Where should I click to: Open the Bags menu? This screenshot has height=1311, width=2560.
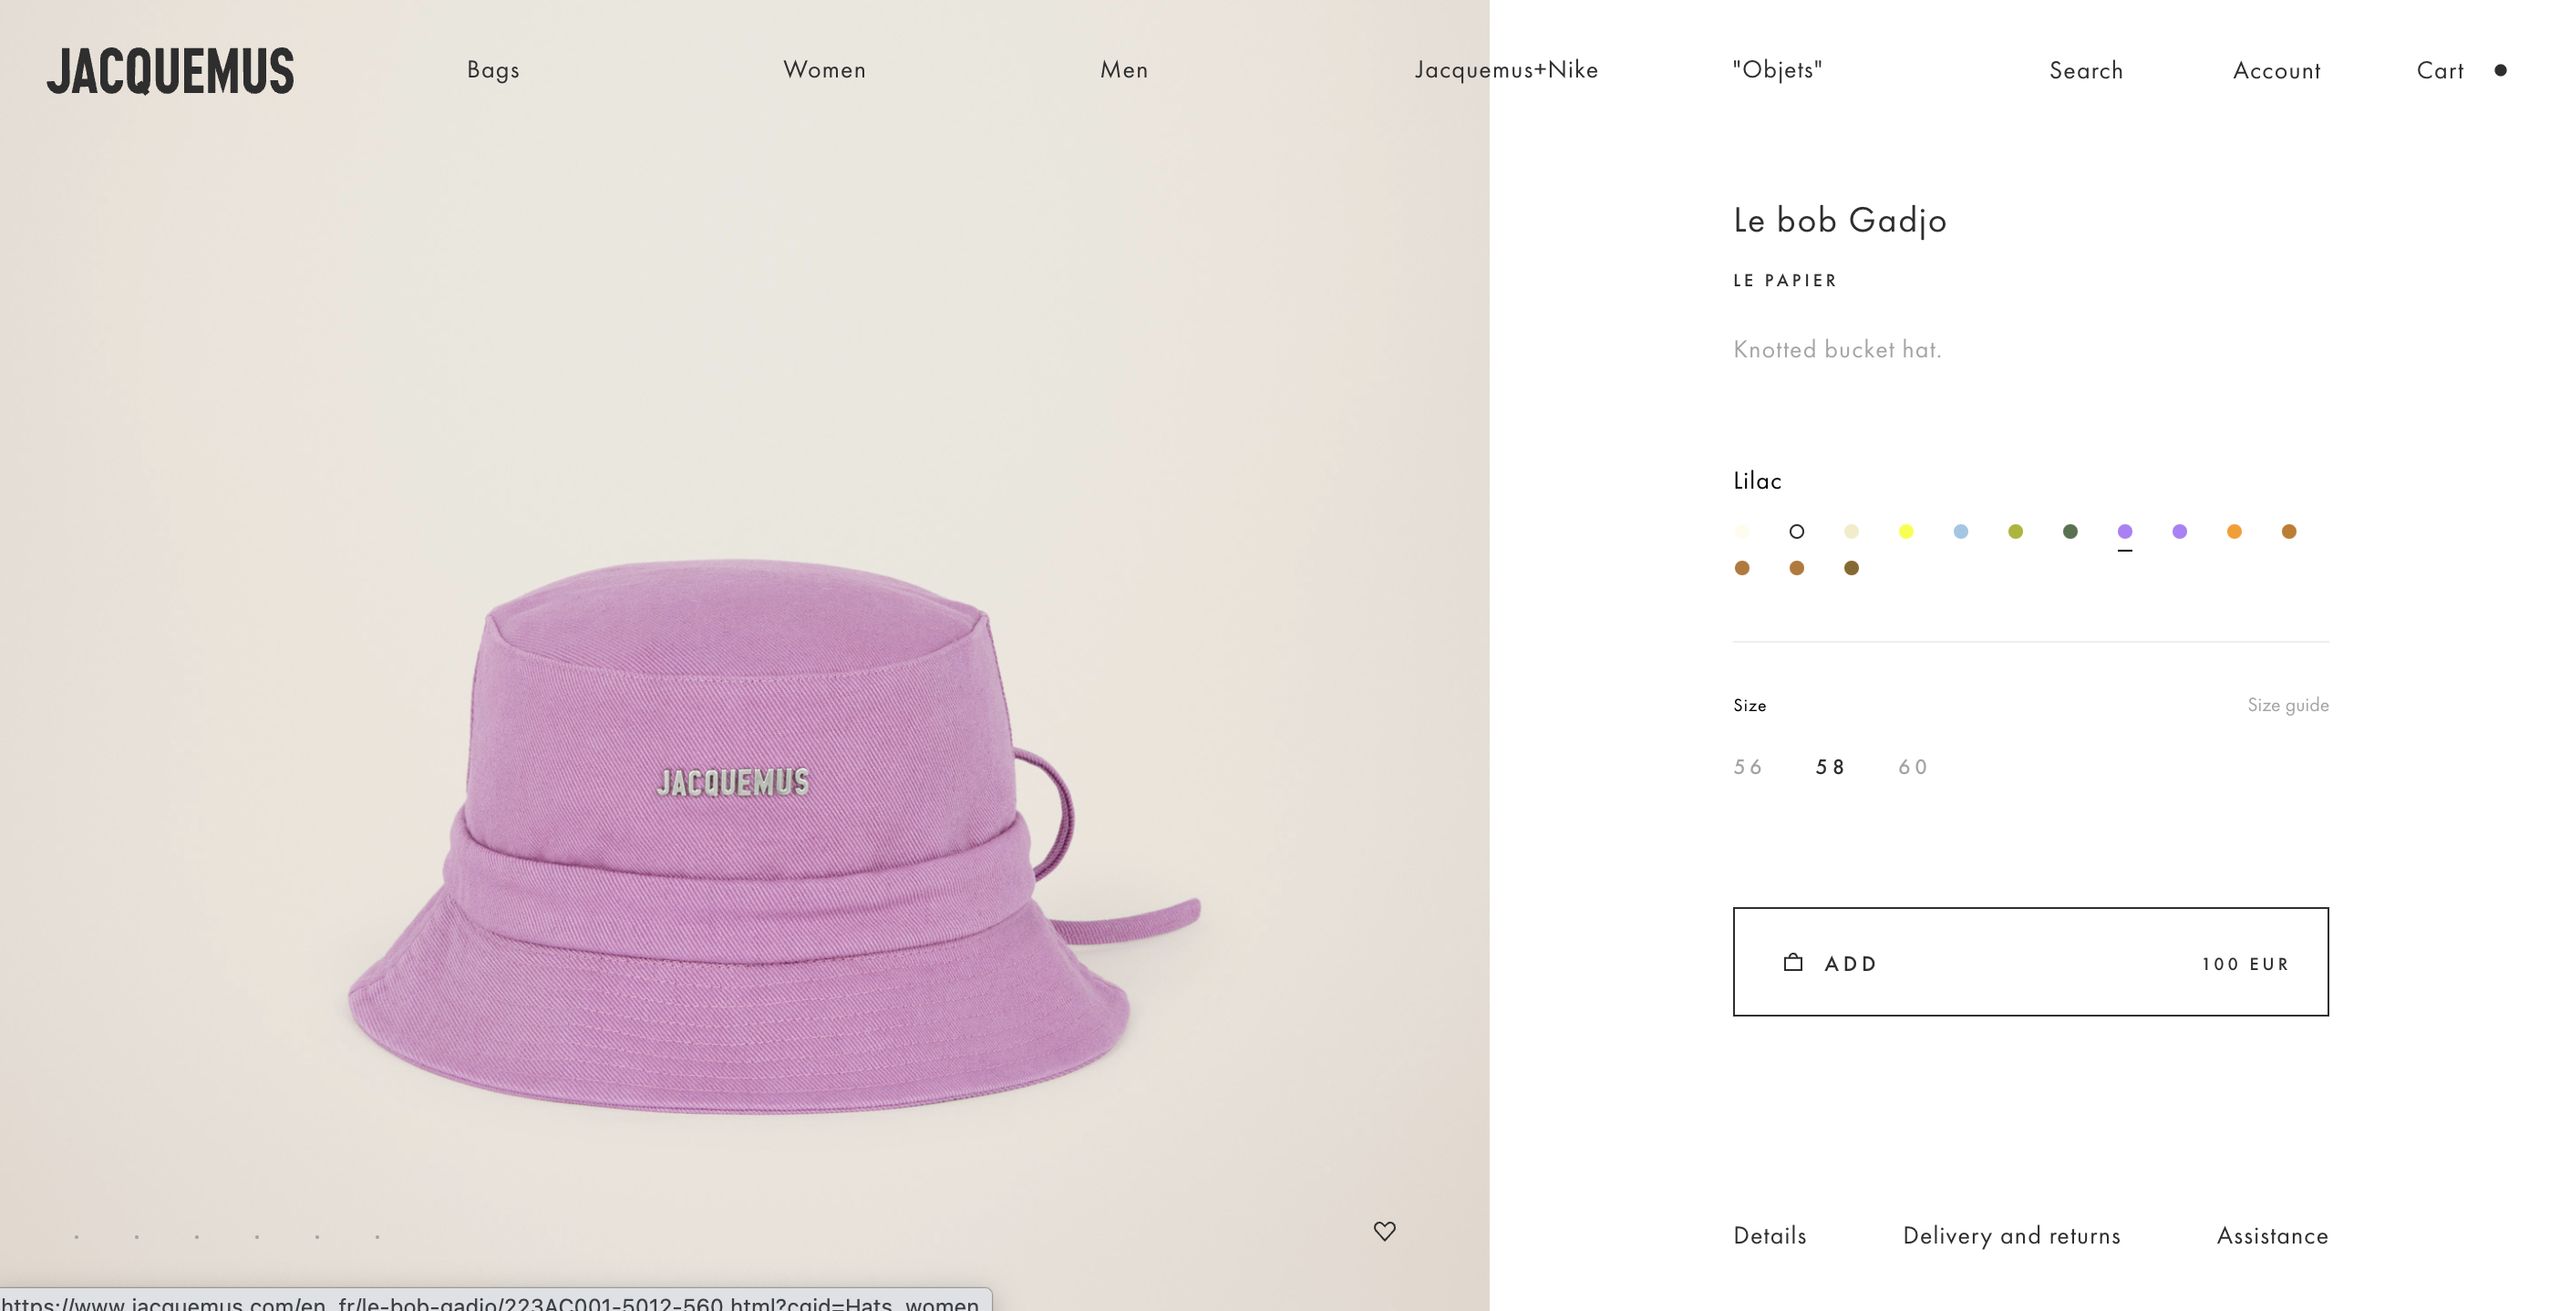[493, 70]
